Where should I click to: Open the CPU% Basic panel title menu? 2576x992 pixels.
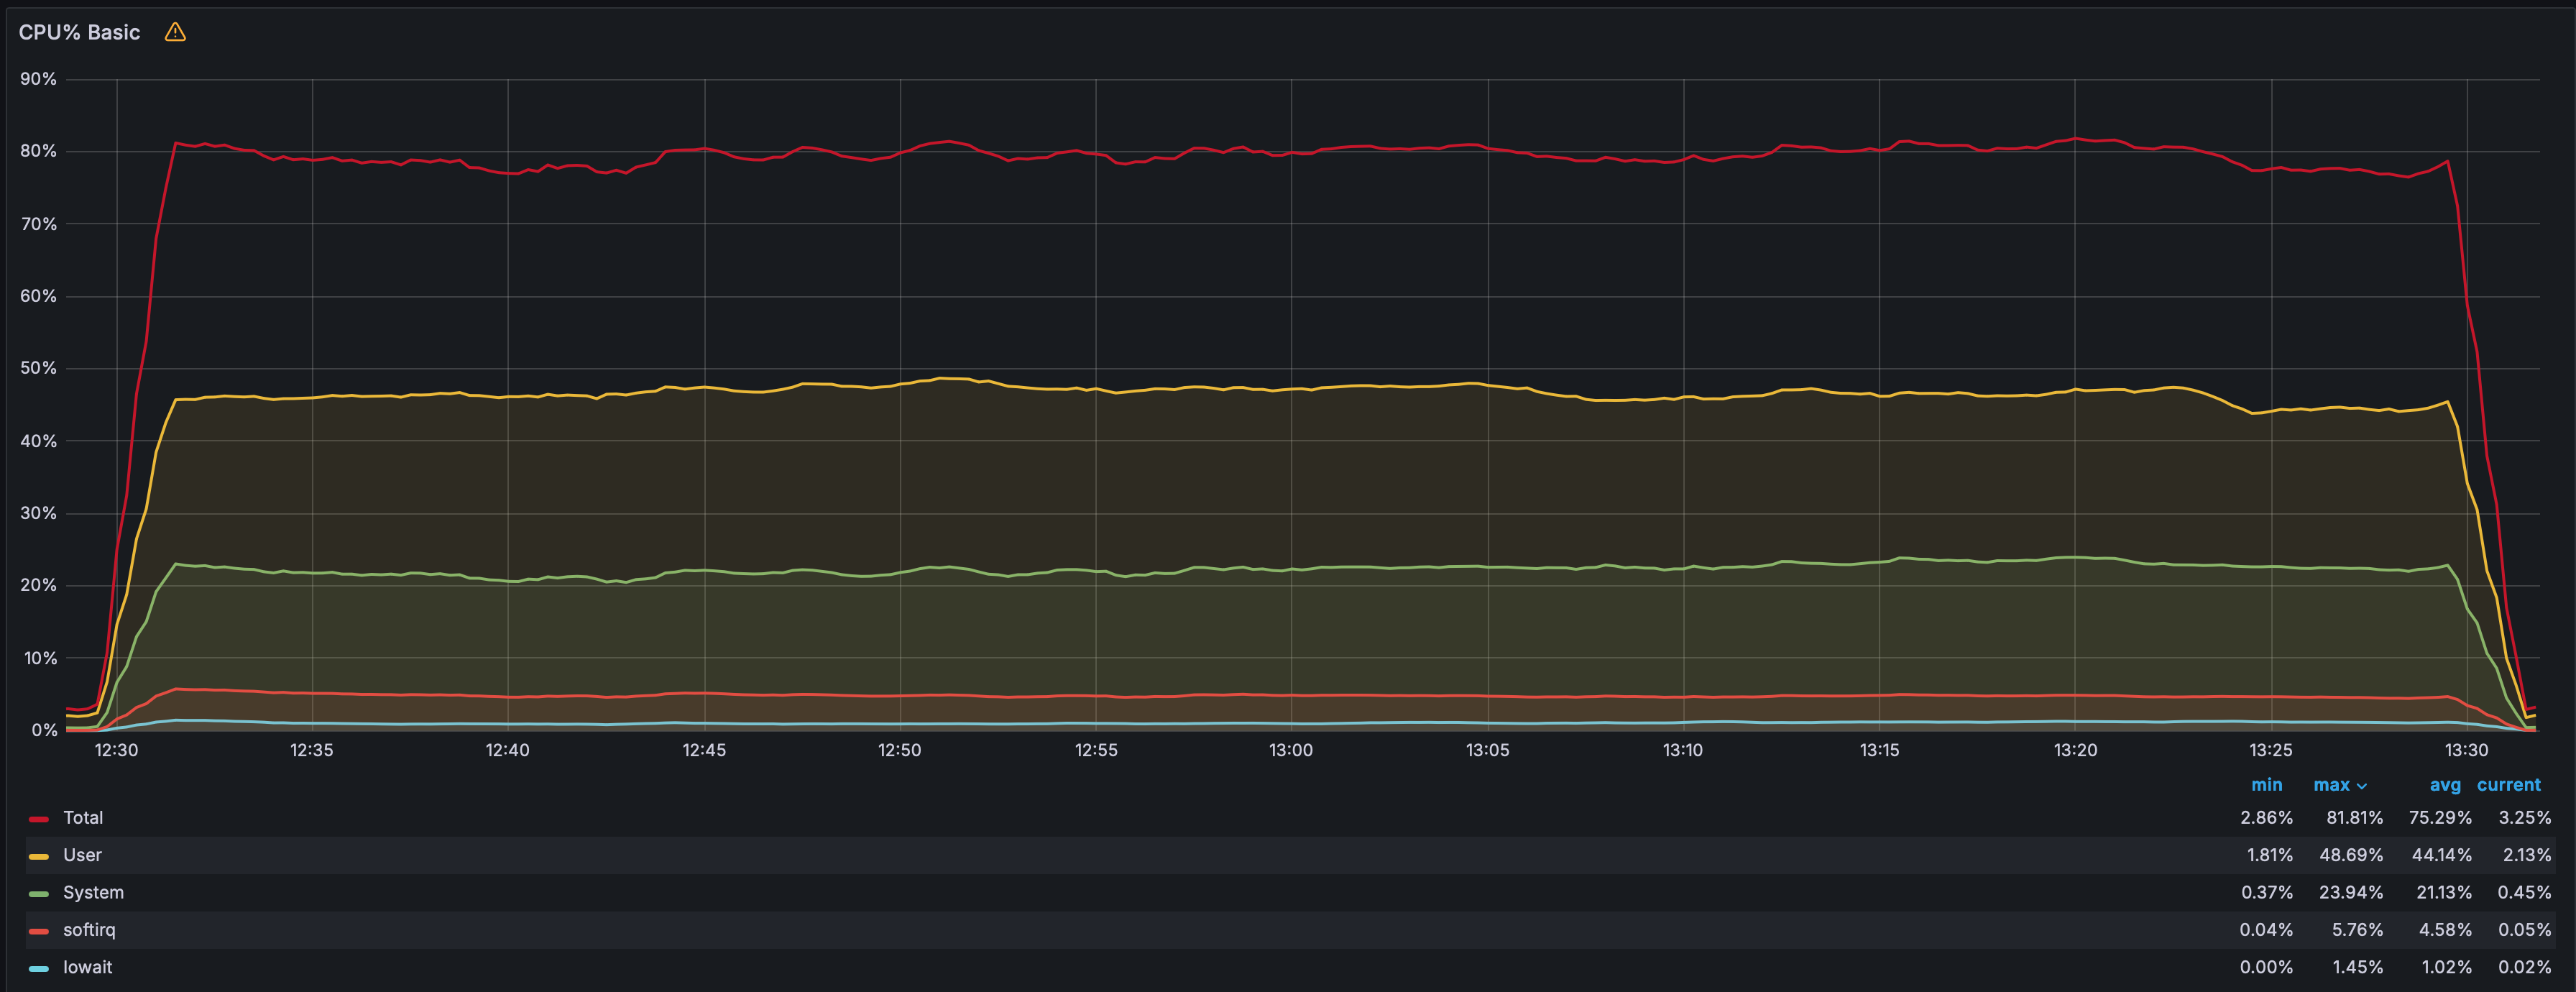coord(79,32)
